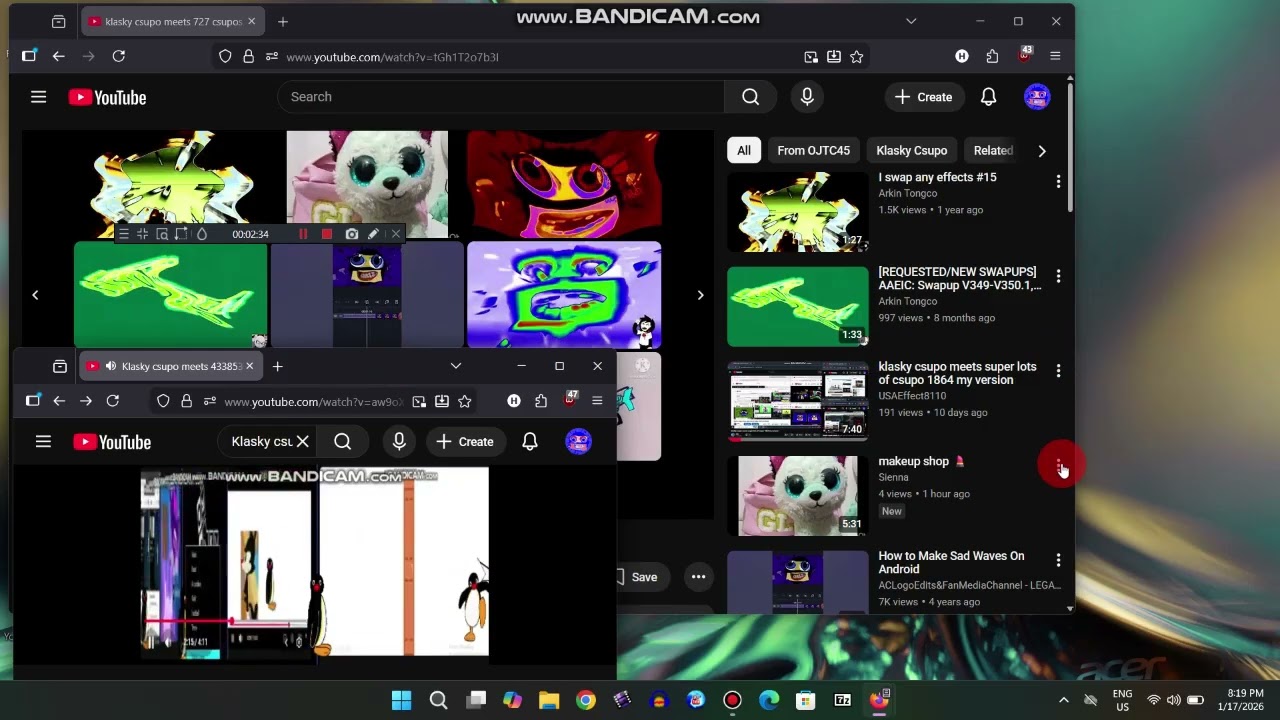Click the Bandicam find window magnifier icon
This screenshot has width=1280, height=720.
tap(162, 234)
